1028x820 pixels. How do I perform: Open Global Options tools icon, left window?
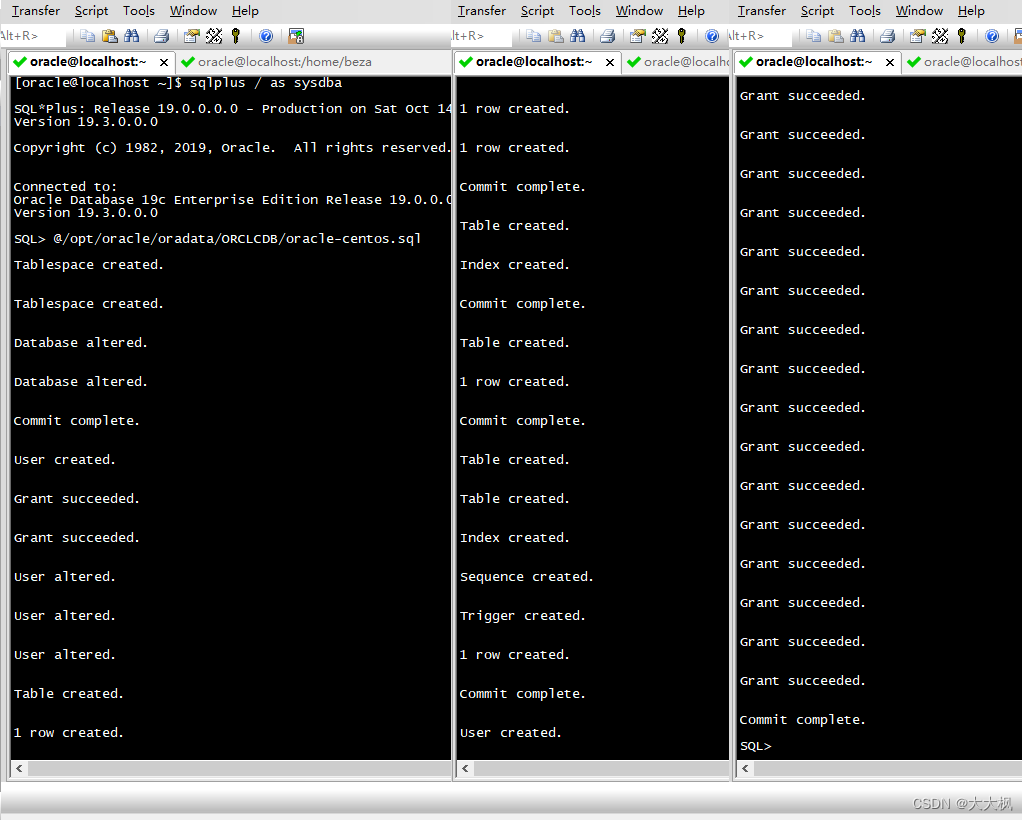tap(214, 36)
